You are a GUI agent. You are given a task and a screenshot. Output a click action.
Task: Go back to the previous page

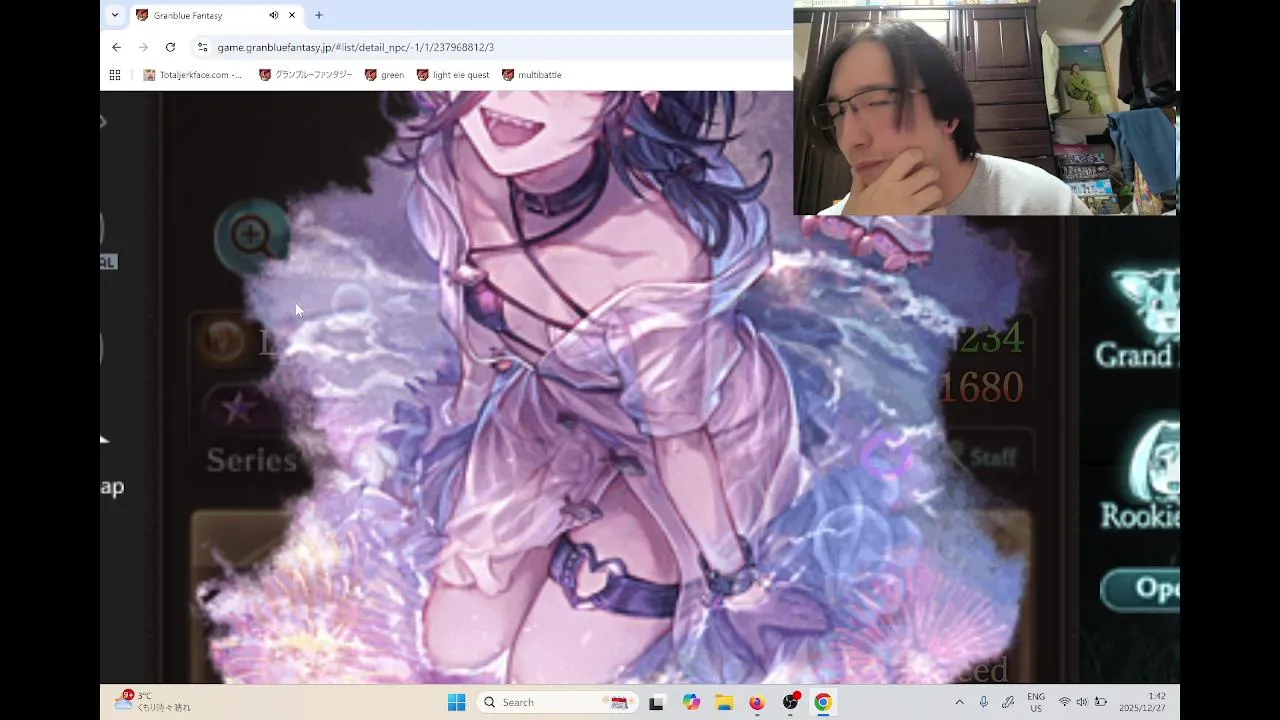tap(116, 47)
